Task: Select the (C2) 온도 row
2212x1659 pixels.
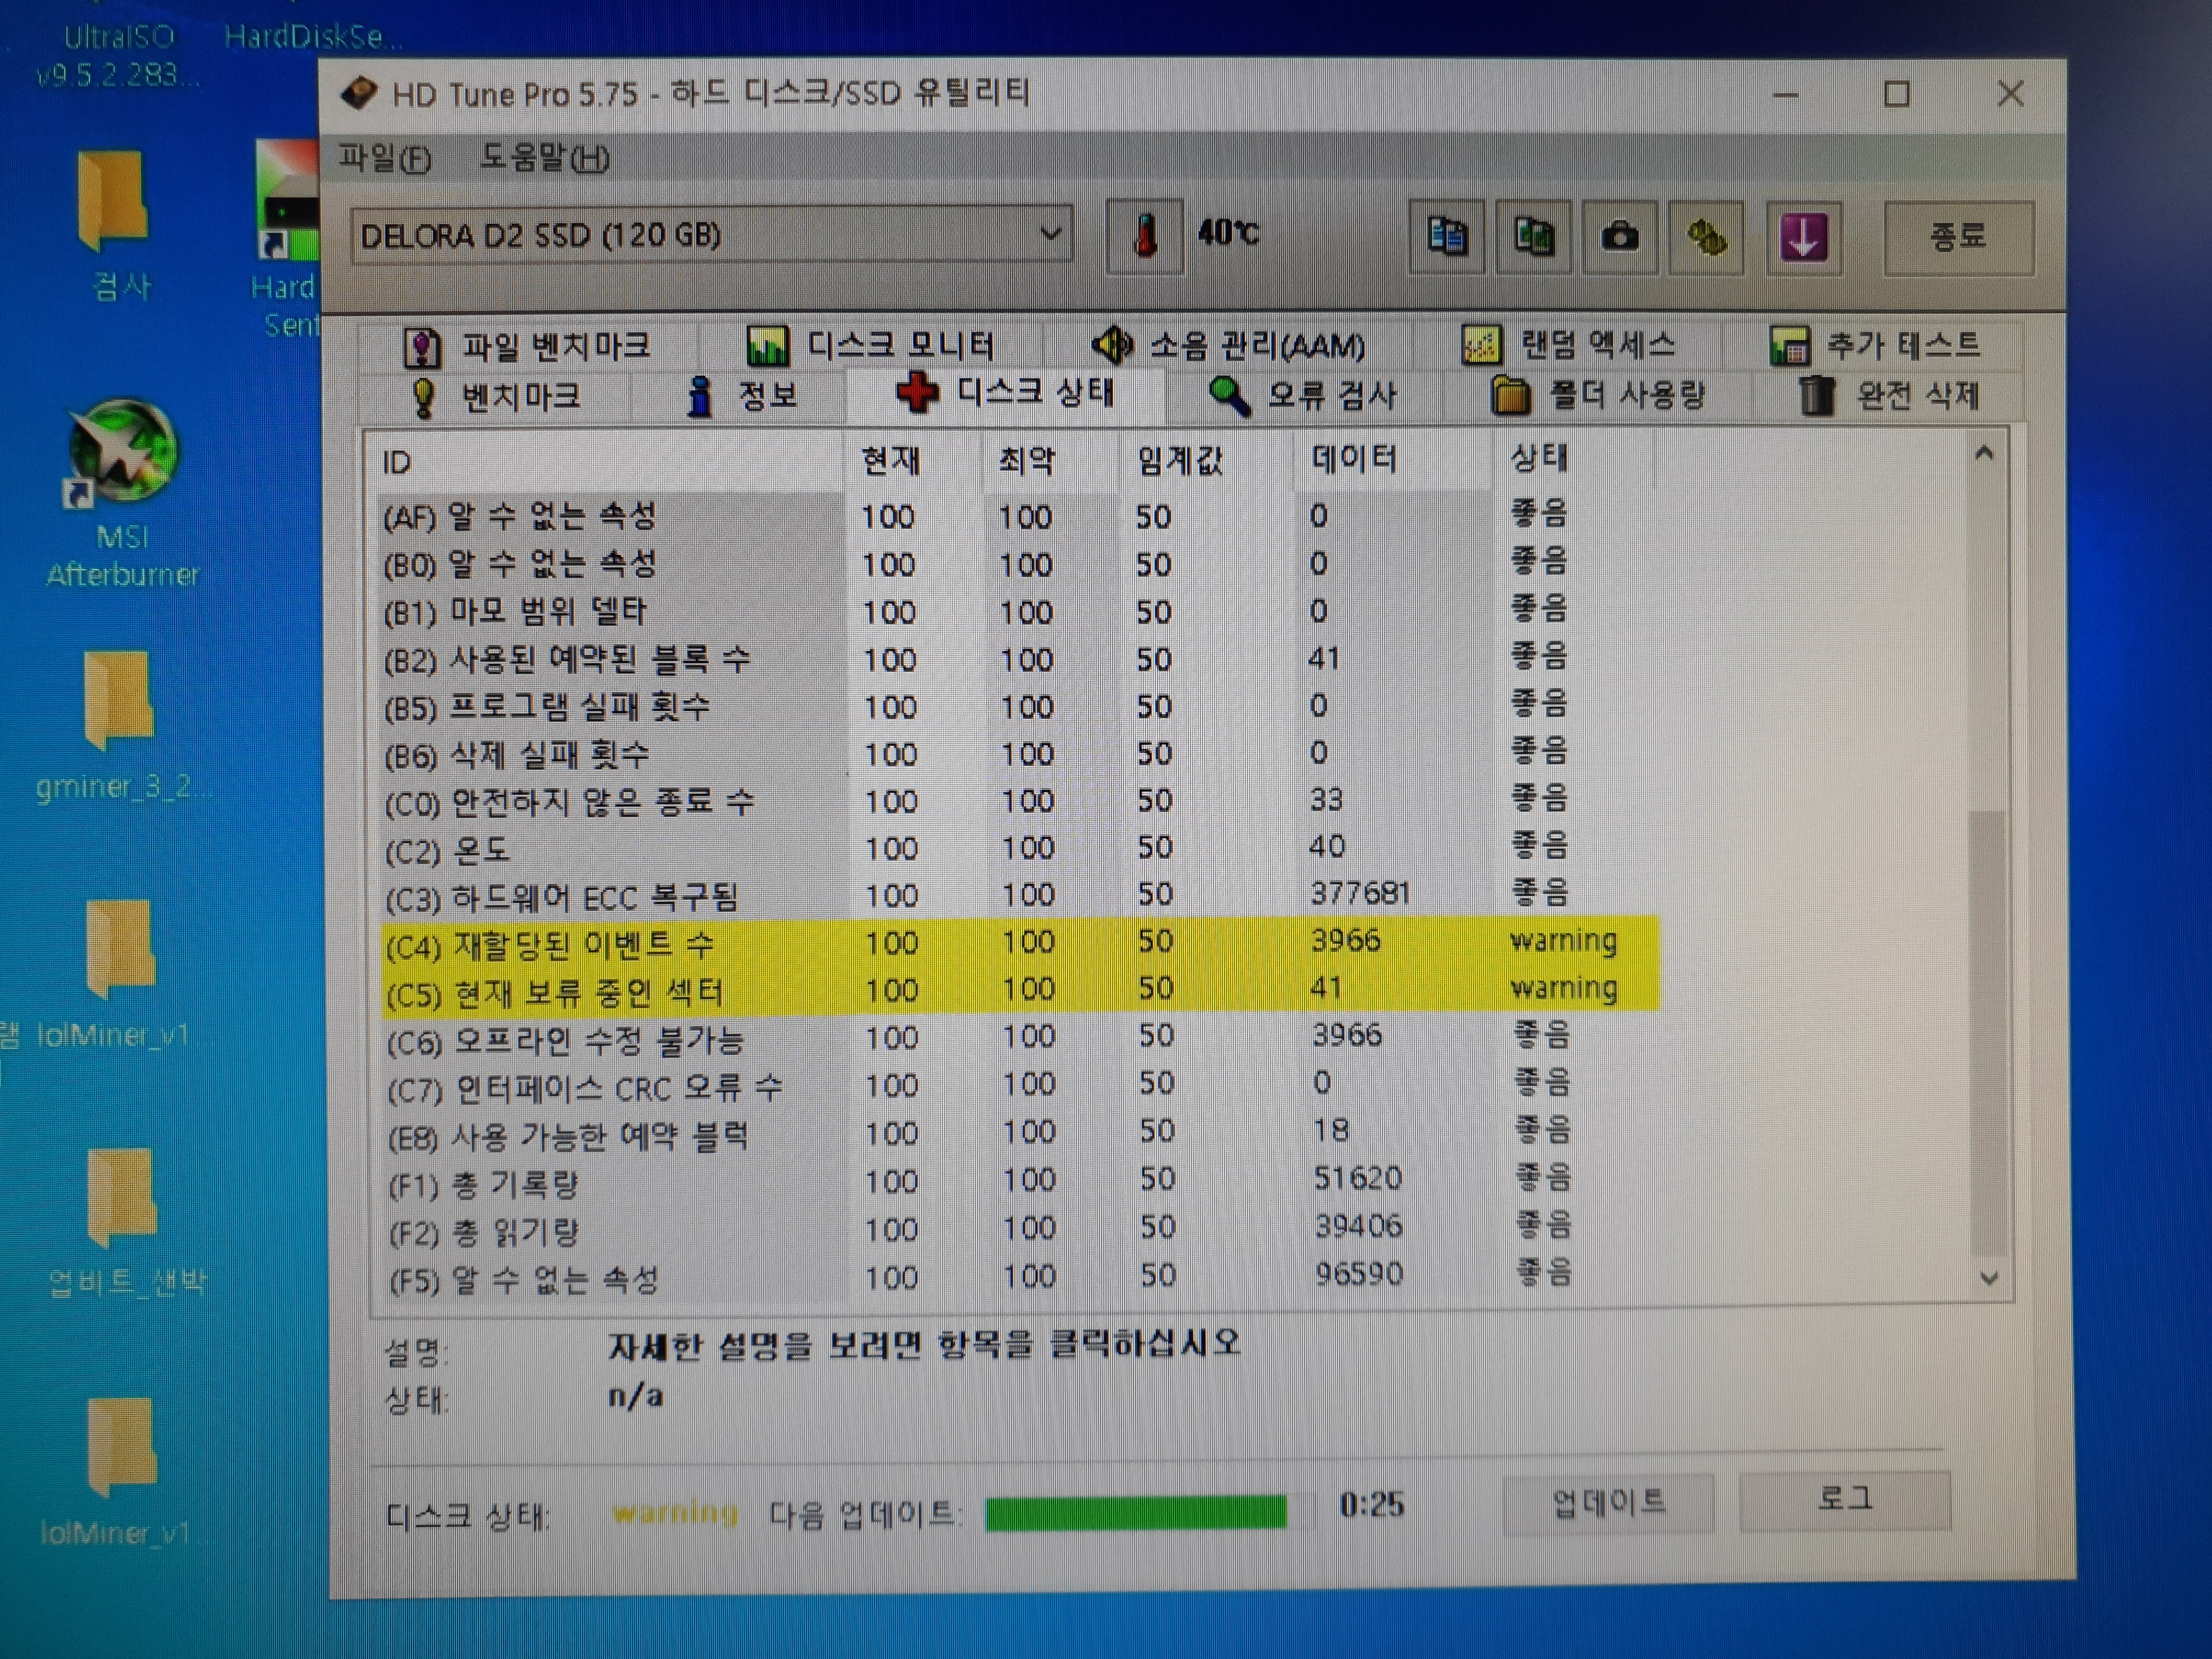Action: click(x=1018, y=848)
